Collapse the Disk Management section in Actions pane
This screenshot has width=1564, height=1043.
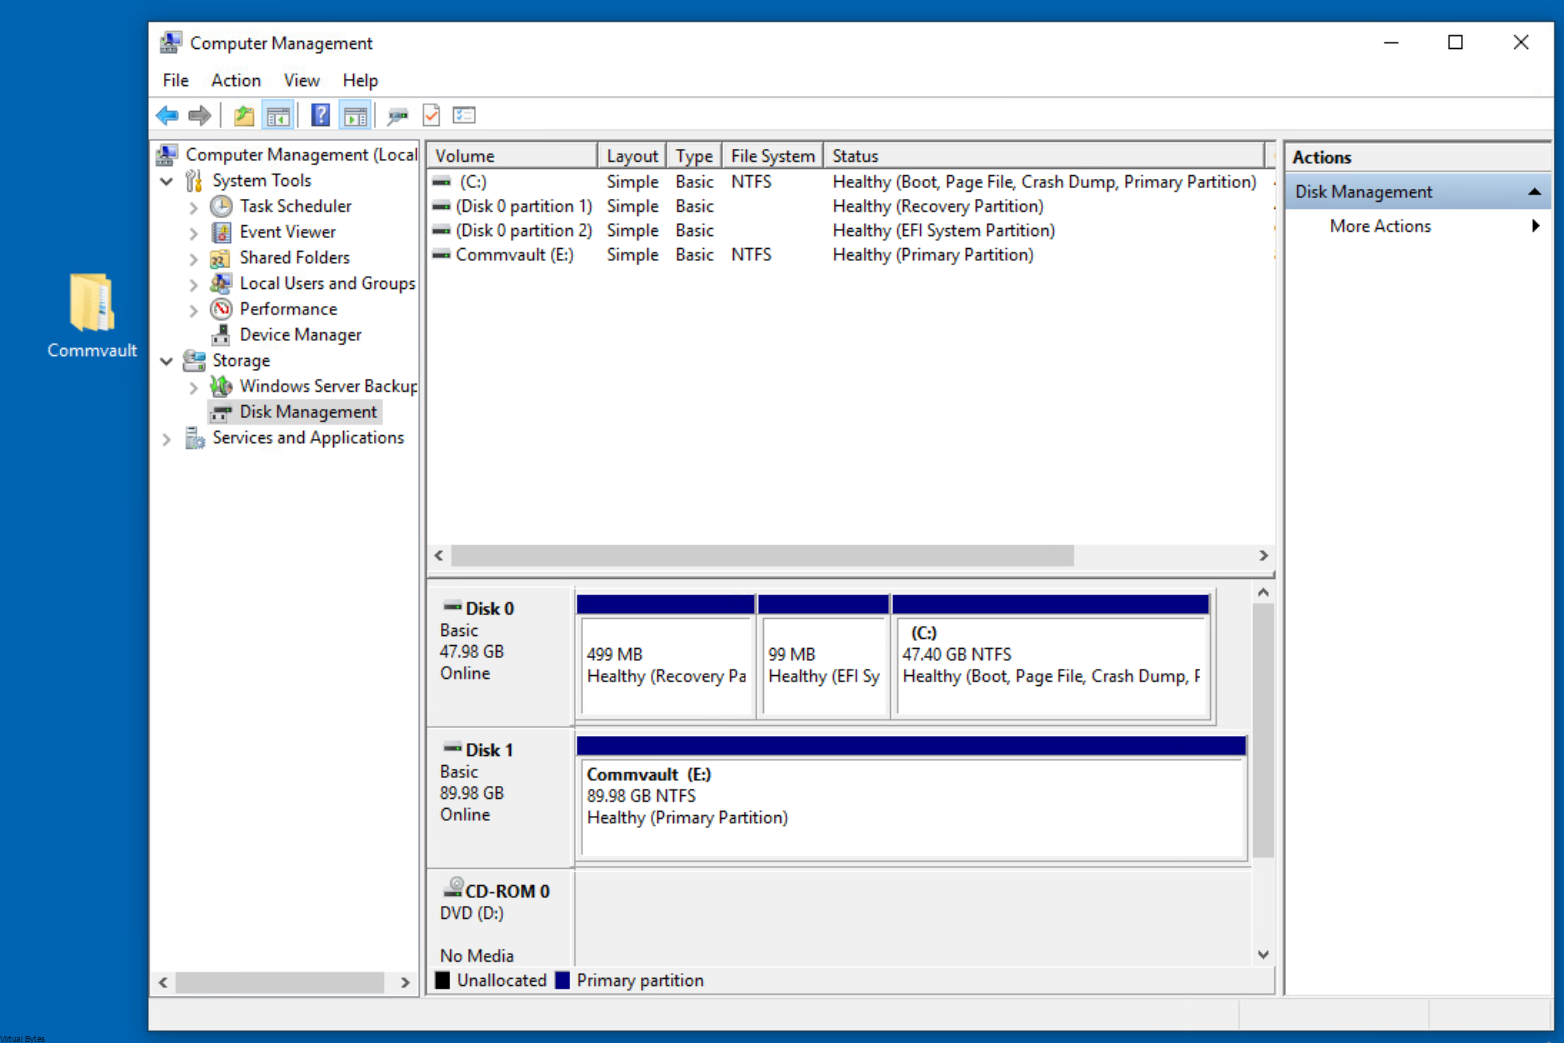pyautogui.click(x=1535, y=191)
